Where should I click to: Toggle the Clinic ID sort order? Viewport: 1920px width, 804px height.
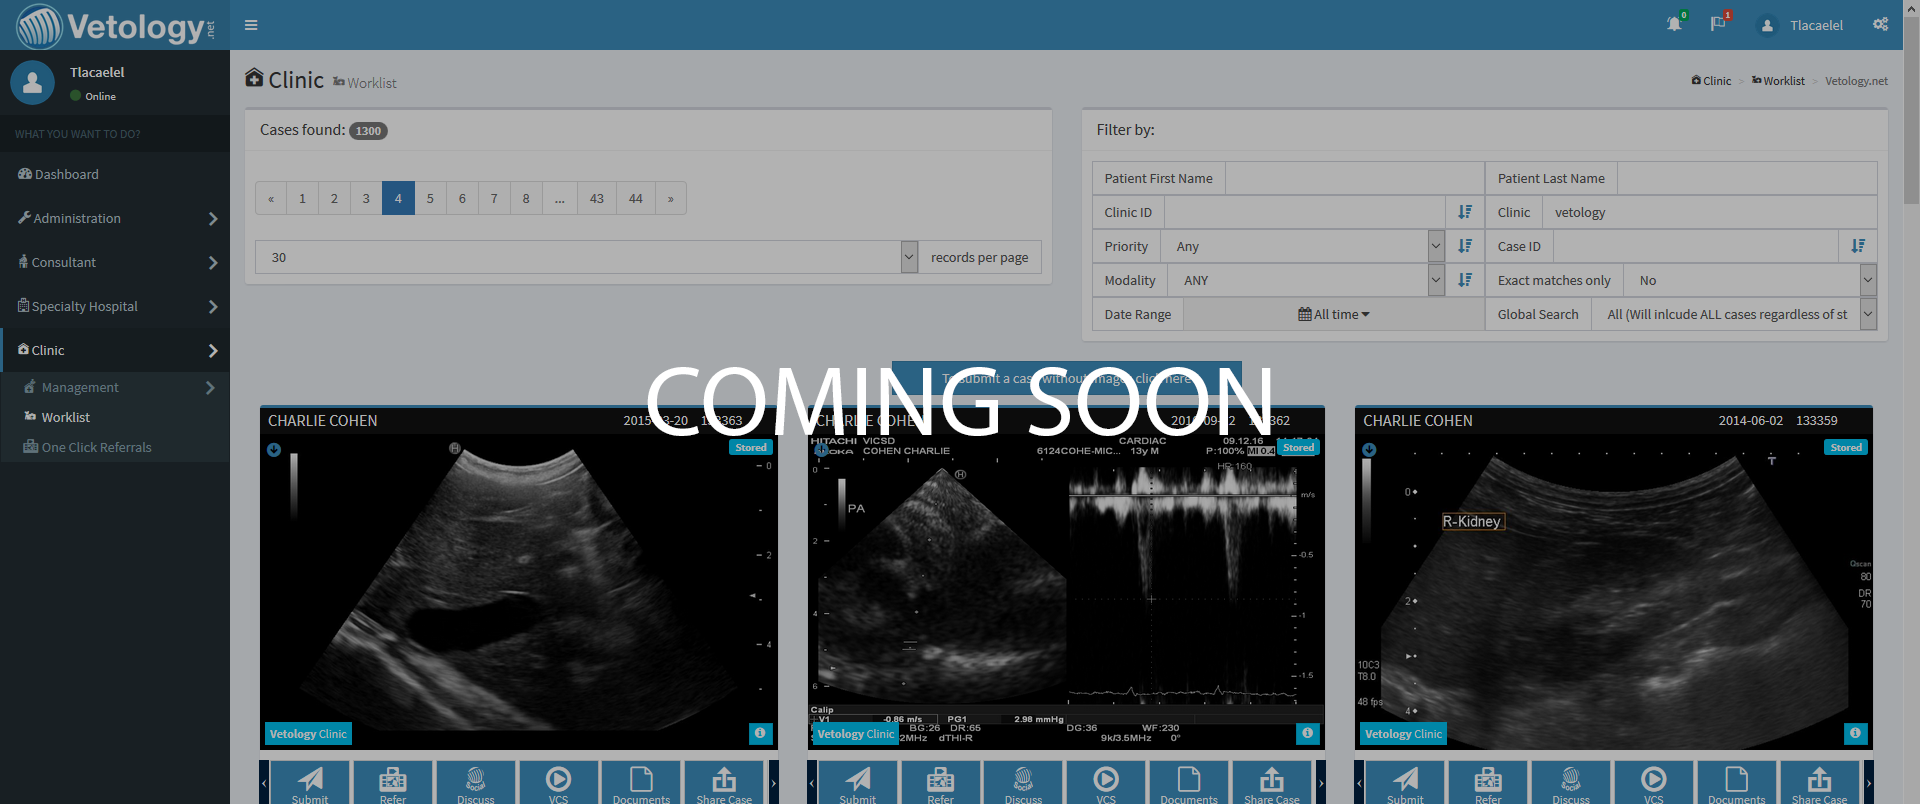(x=1465, y=212)
